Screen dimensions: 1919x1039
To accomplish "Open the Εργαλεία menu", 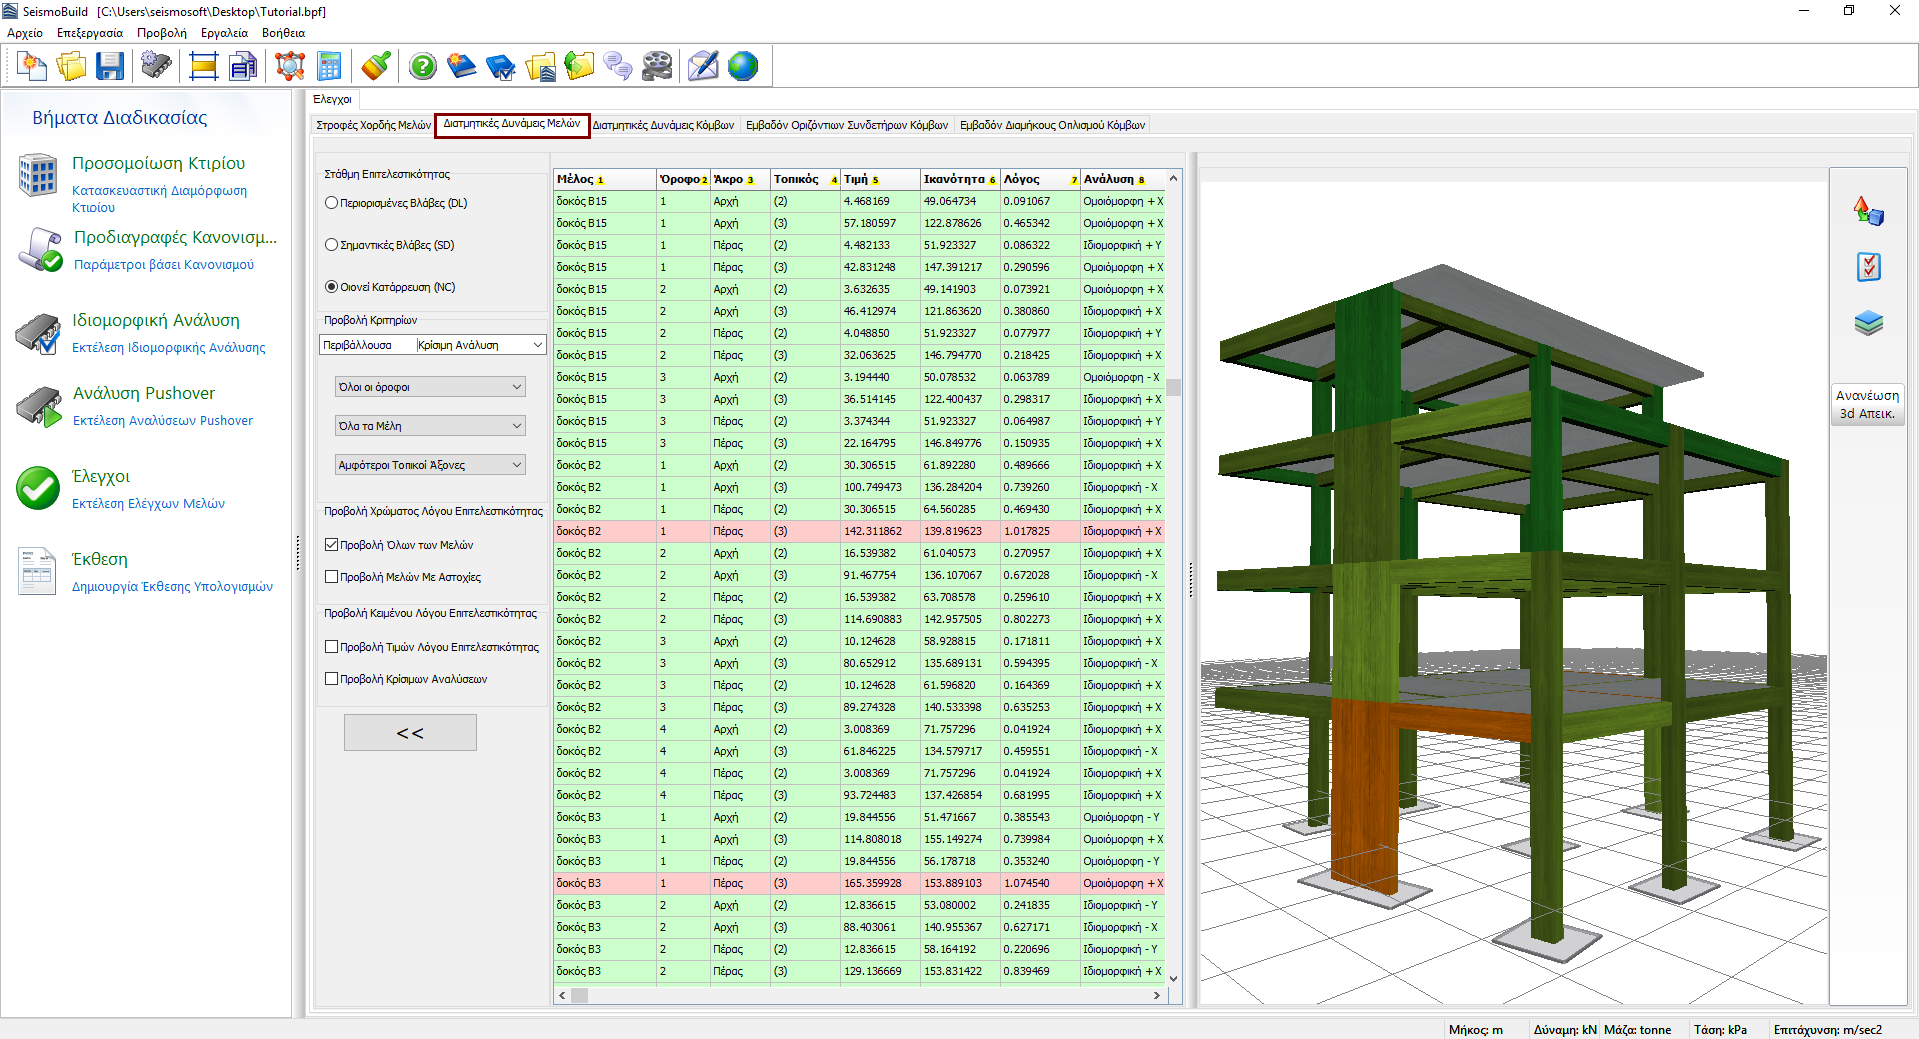I will pyautogui.click(x=224, y=33).
